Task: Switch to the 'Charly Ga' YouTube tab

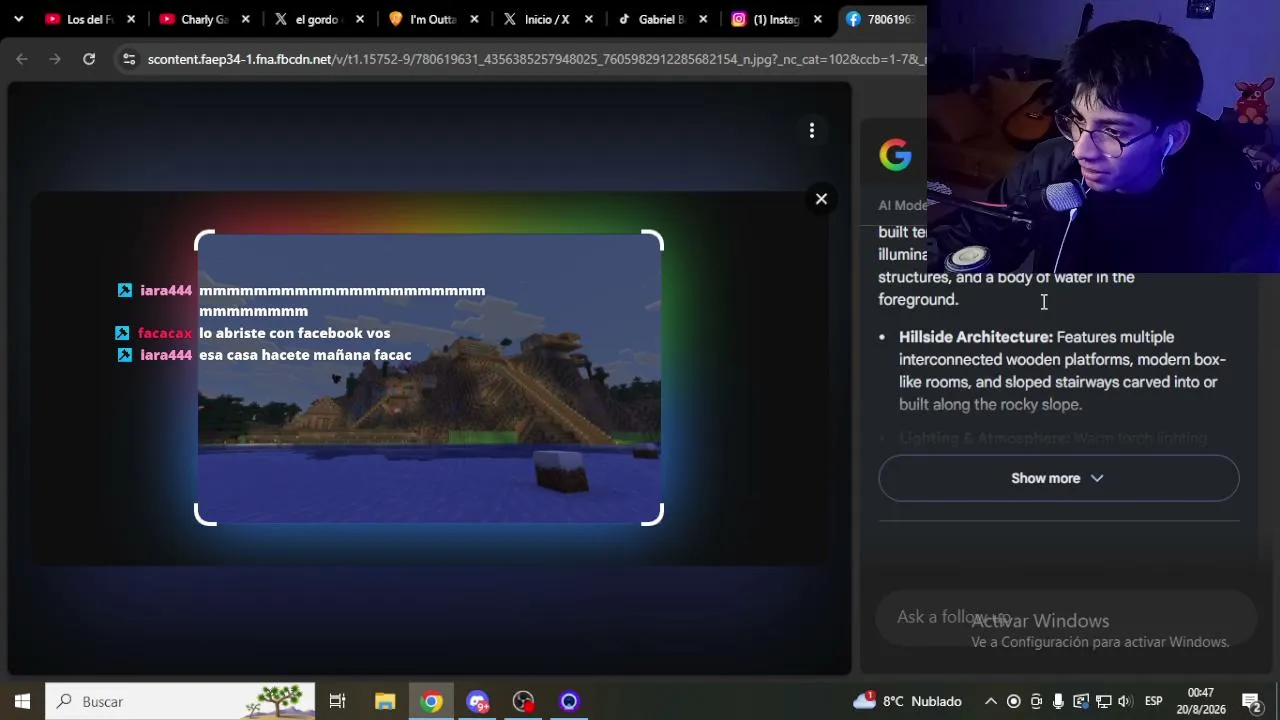Action: tap(203, 19)
